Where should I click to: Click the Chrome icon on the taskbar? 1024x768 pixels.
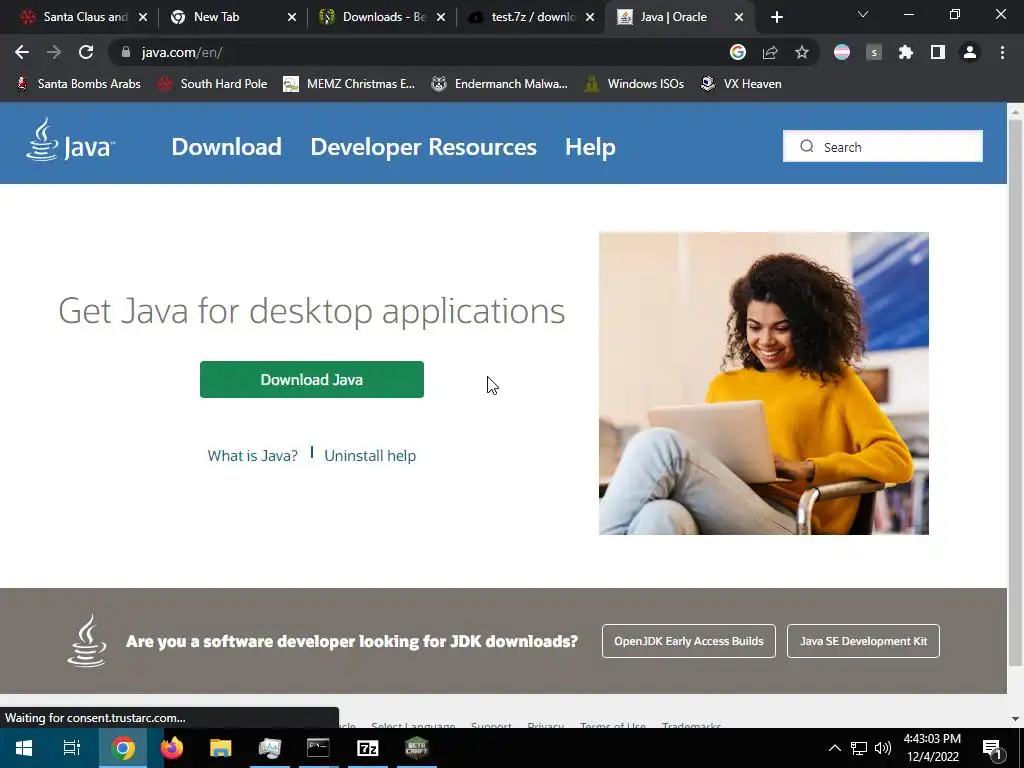123,748
